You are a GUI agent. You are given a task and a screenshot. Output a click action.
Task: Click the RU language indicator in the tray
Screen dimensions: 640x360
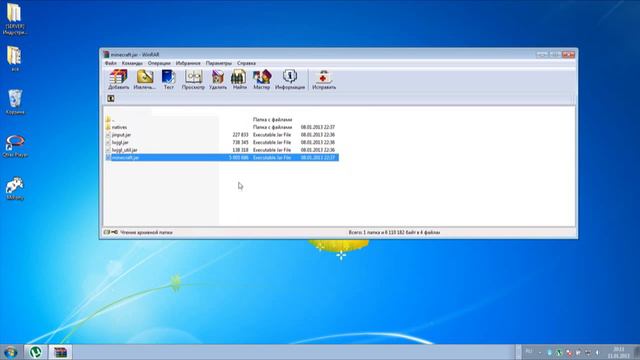[529, 352]
